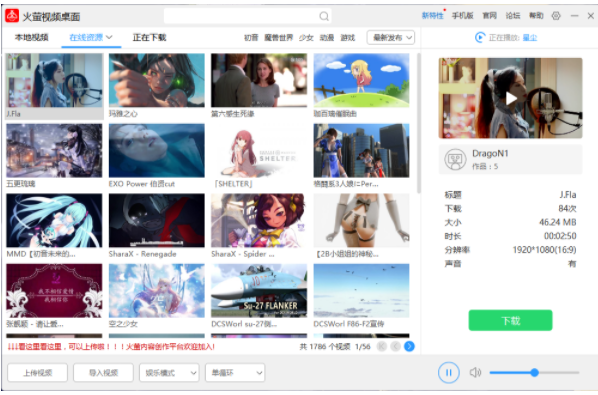Screen dimensions: 598x395
Task: Select the online resources tab
Action: point(86,37)
